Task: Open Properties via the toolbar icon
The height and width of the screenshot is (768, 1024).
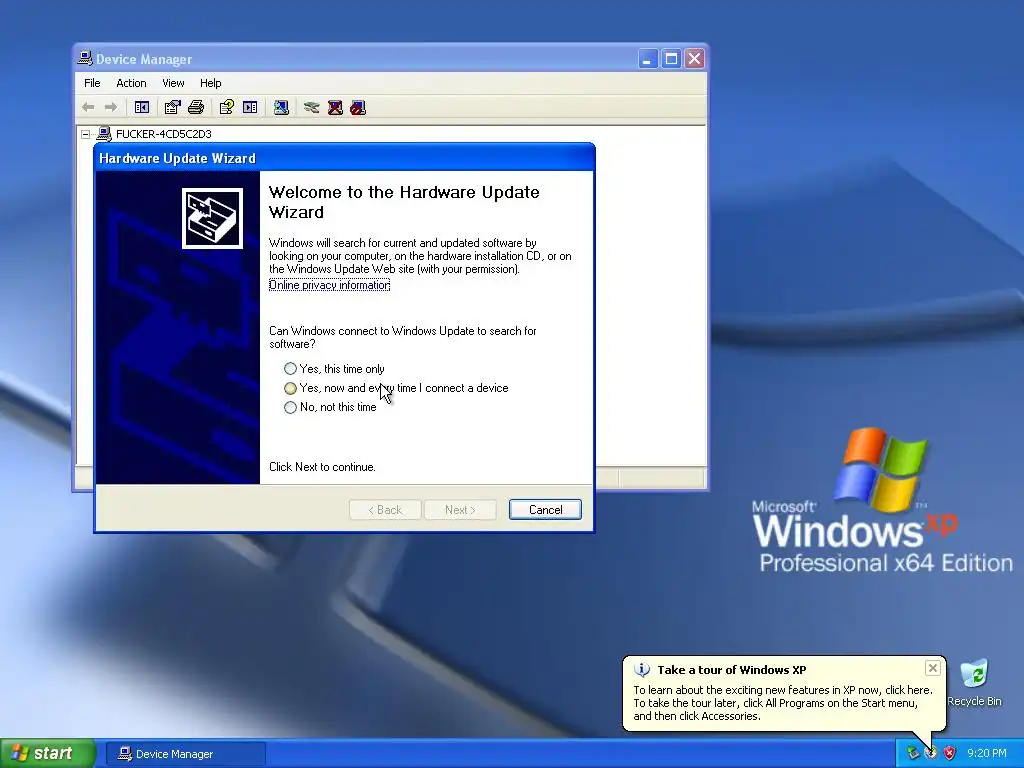Action: (172, 107)
